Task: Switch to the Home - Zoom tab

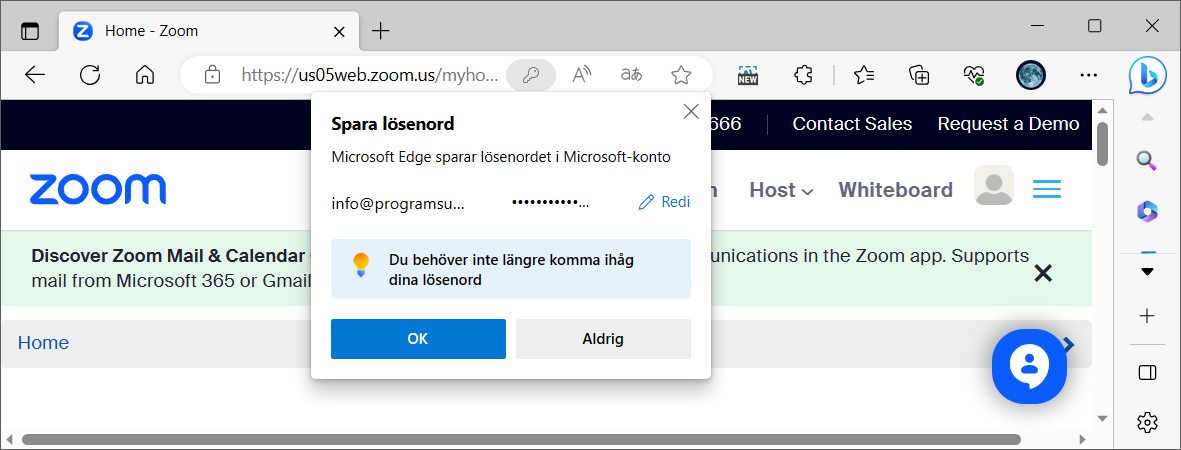Action: click(200, 30)
